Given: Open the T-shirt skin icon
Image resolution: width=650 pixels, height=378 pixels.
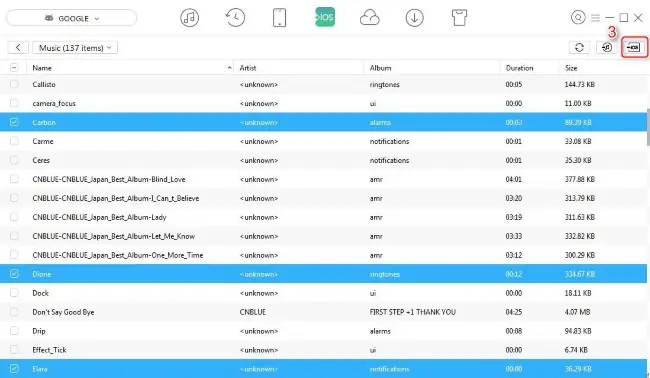Looking at the screenshot, I should [459, 18].
